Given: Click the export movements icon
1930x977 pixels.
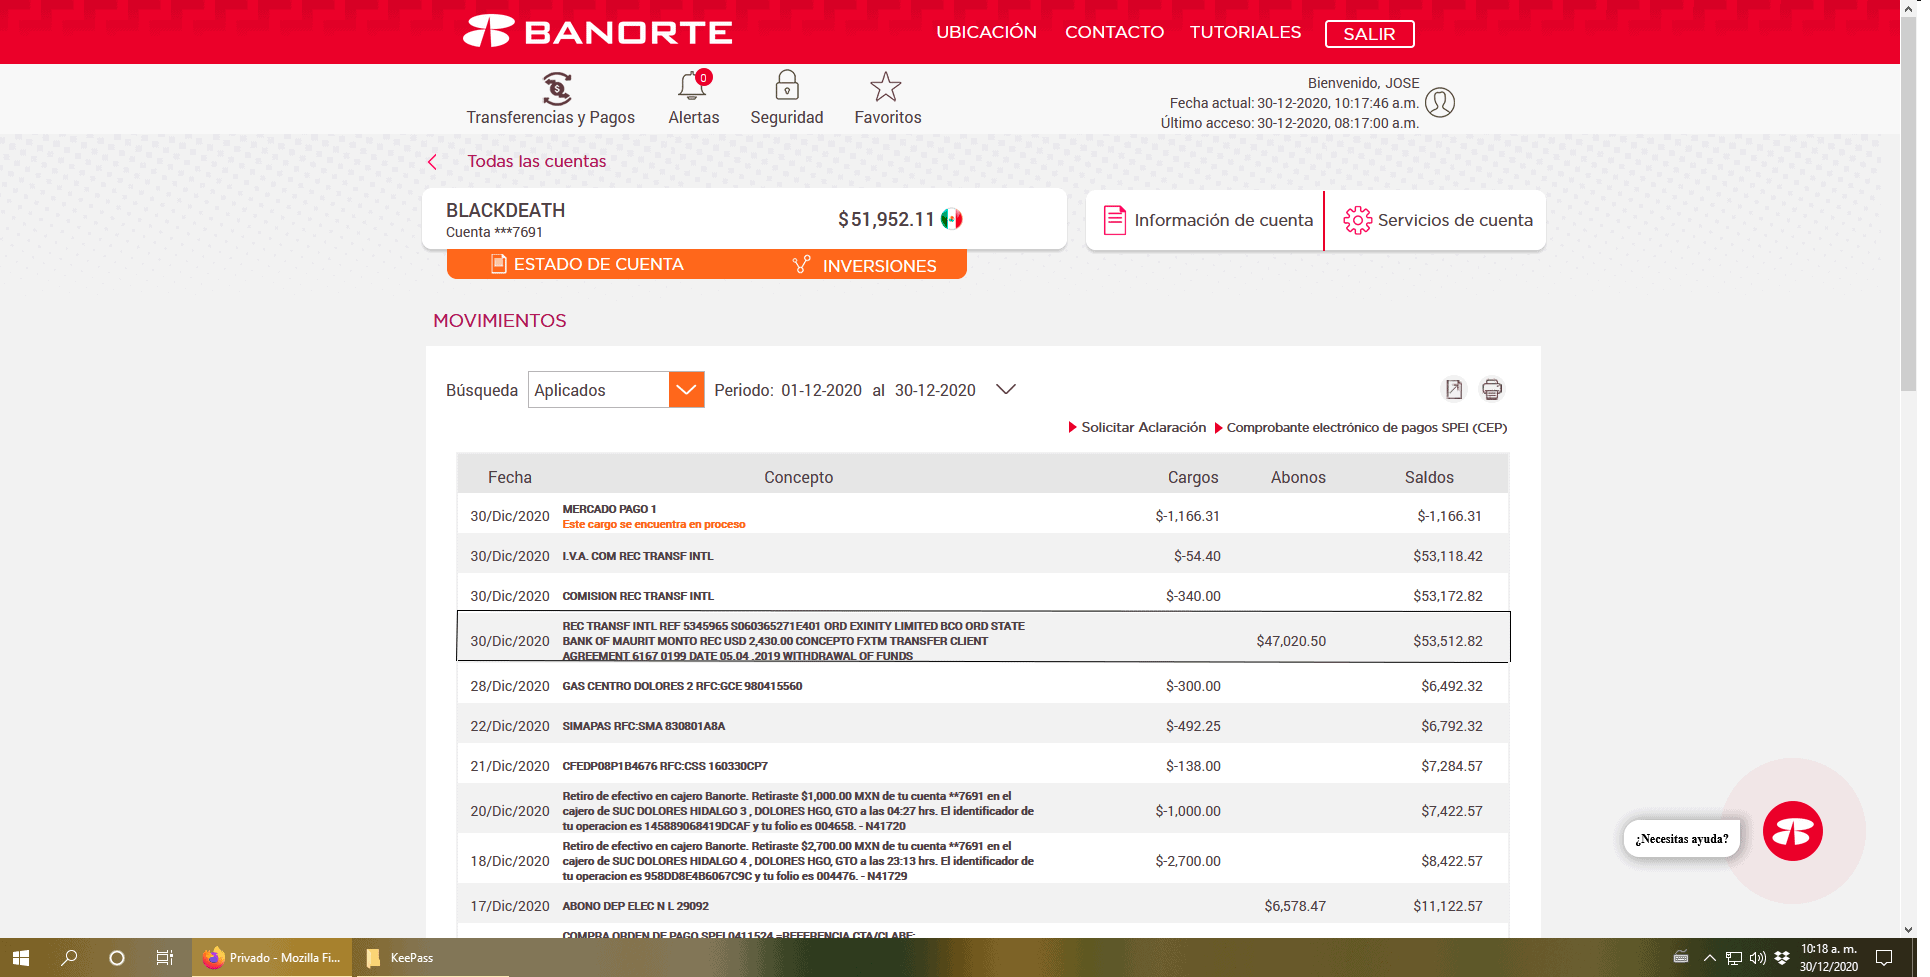Looking at the screenshot, I should pyautogui.click(x=1454, y=389).
